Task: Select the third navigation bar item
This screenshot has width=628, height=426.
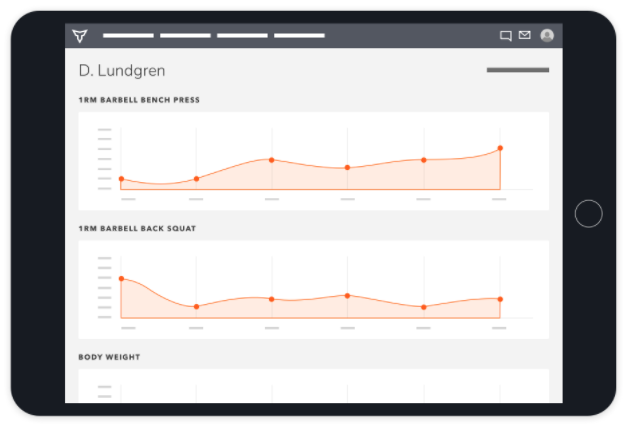Action: pyautogui.click(x=242, y=36)
